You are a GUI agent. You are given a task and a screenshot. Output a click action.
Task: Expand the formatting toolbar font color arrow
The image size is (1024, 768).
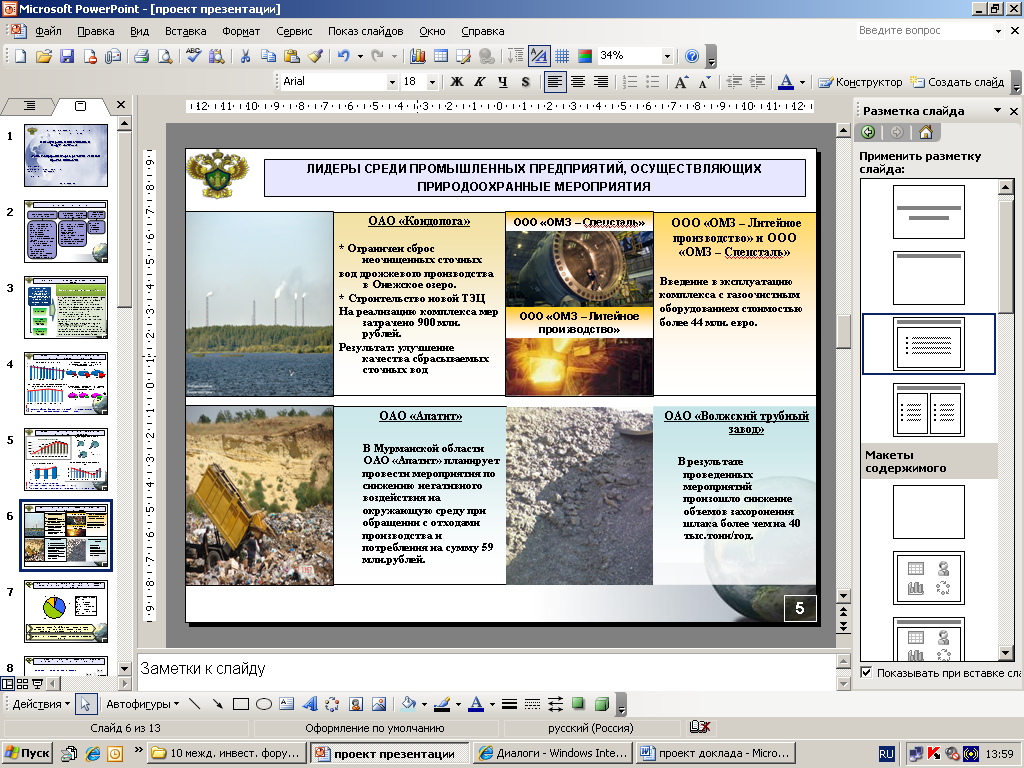coord(802,82)
